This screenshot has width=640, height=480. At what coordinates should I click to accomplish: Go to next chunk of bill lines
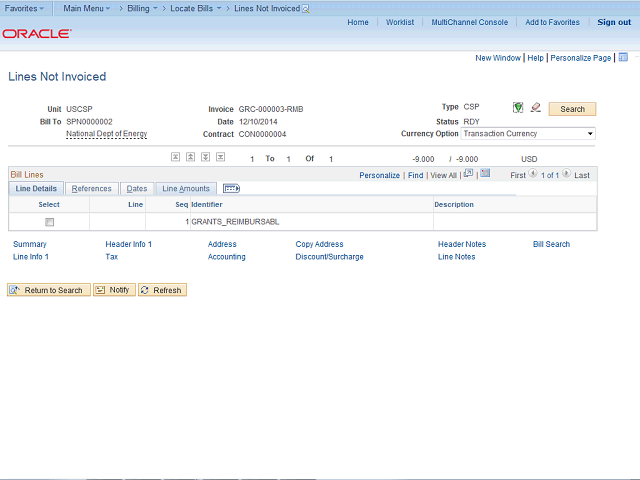pos(205,157)
